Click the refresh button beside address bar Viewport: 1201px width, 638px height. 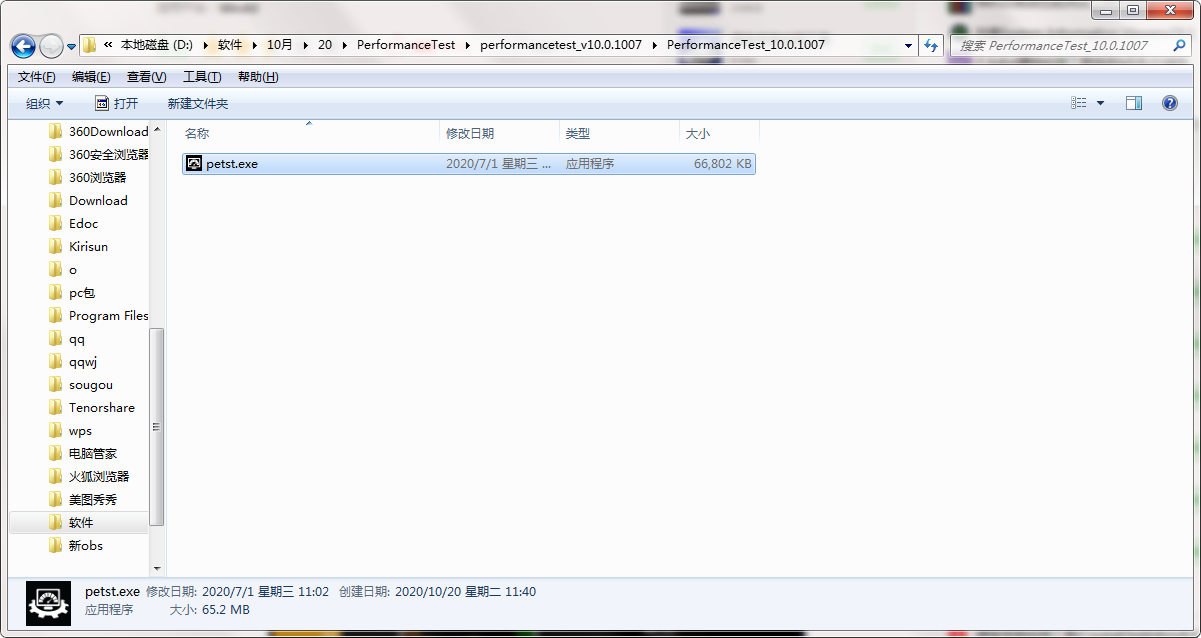(x=932, y=45)
